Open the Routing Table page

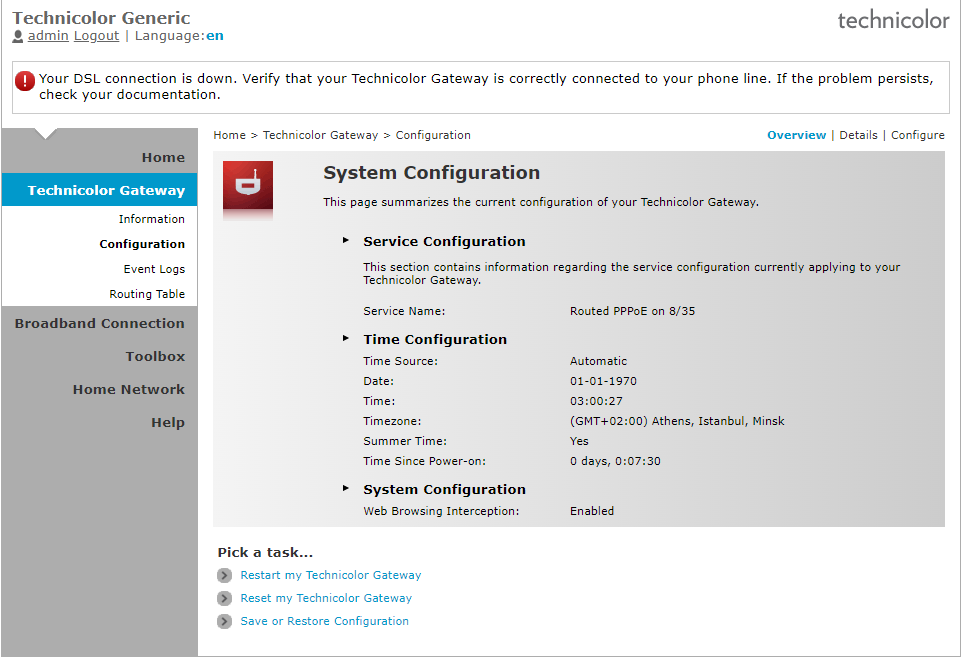pyautogui.click(x=147, y=294)
